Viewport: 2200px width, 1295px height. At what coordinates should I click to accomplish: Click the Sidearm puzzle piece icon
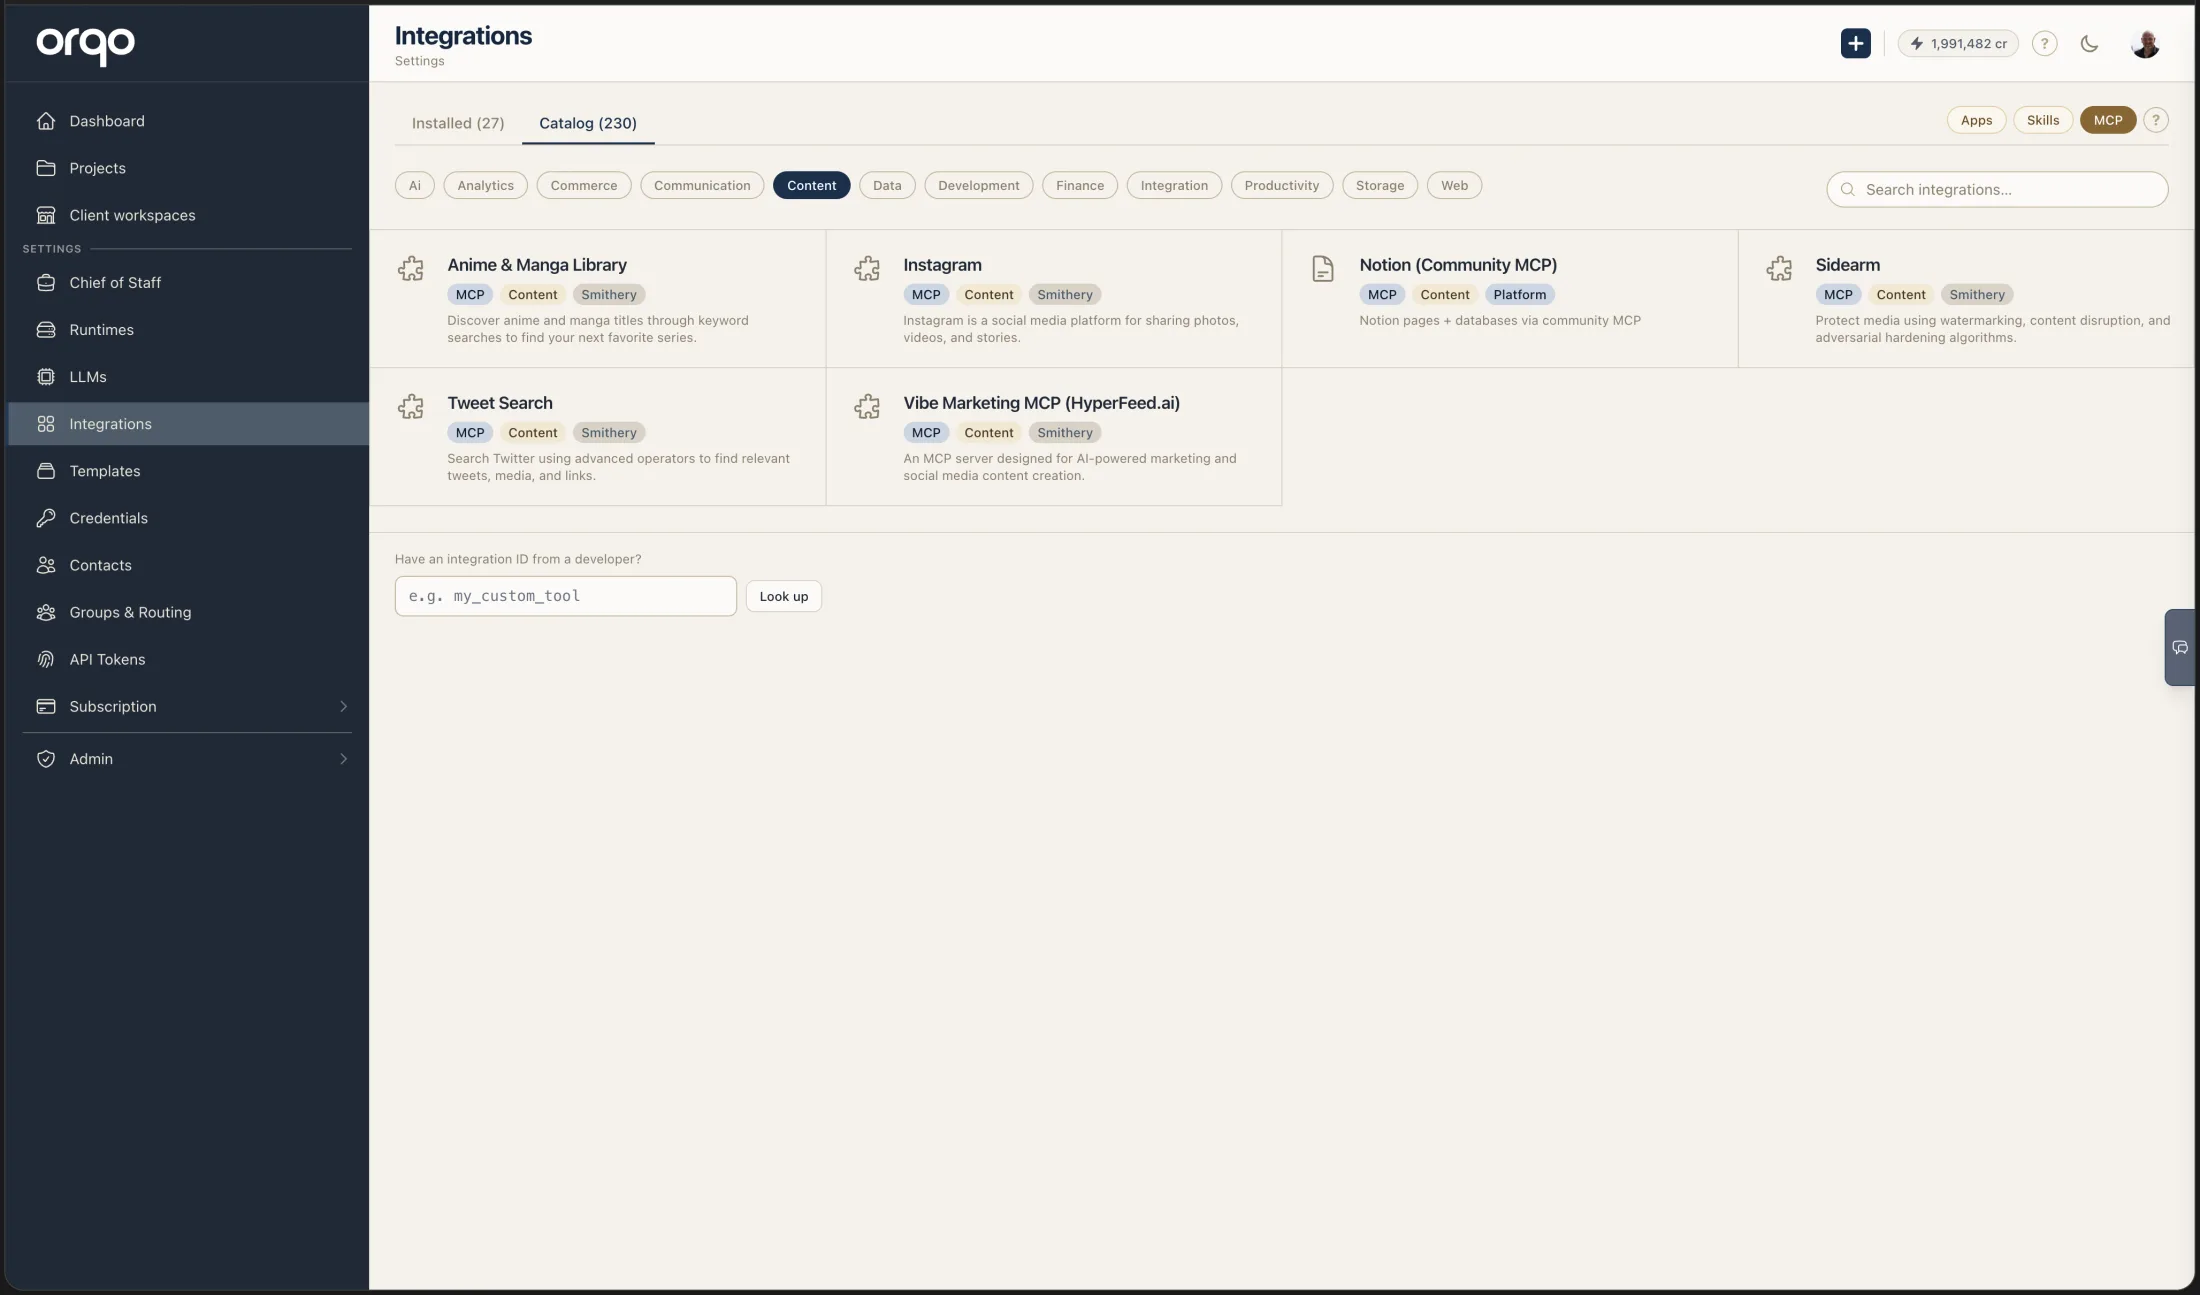[x=1779, y=268]
